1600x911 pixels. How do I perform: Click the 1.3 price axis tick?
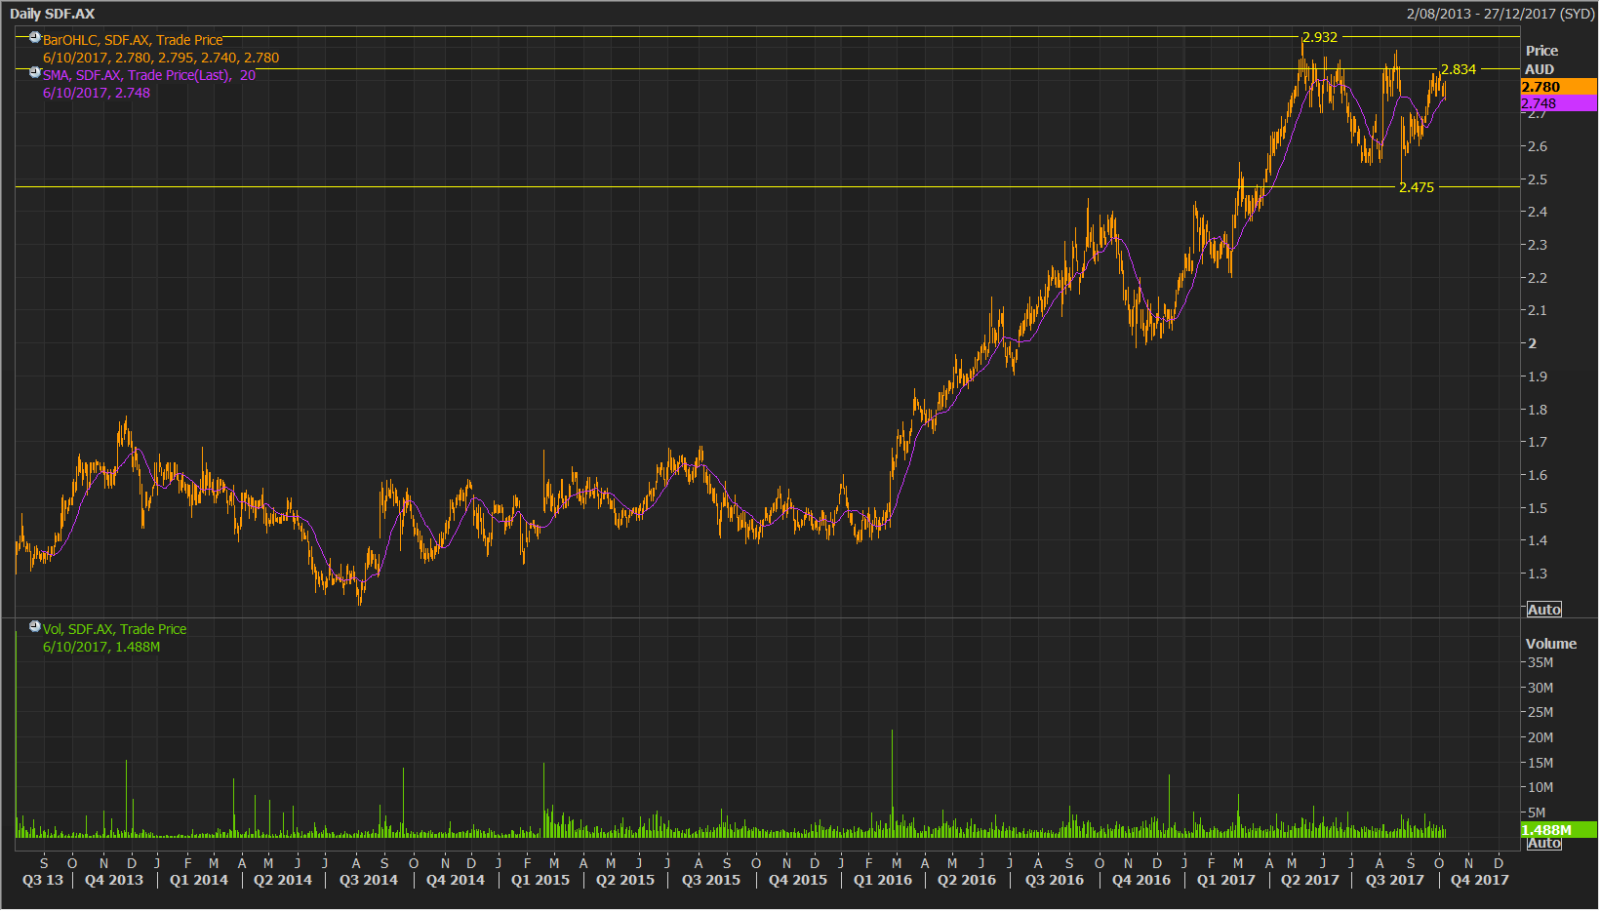(1537, 574)
